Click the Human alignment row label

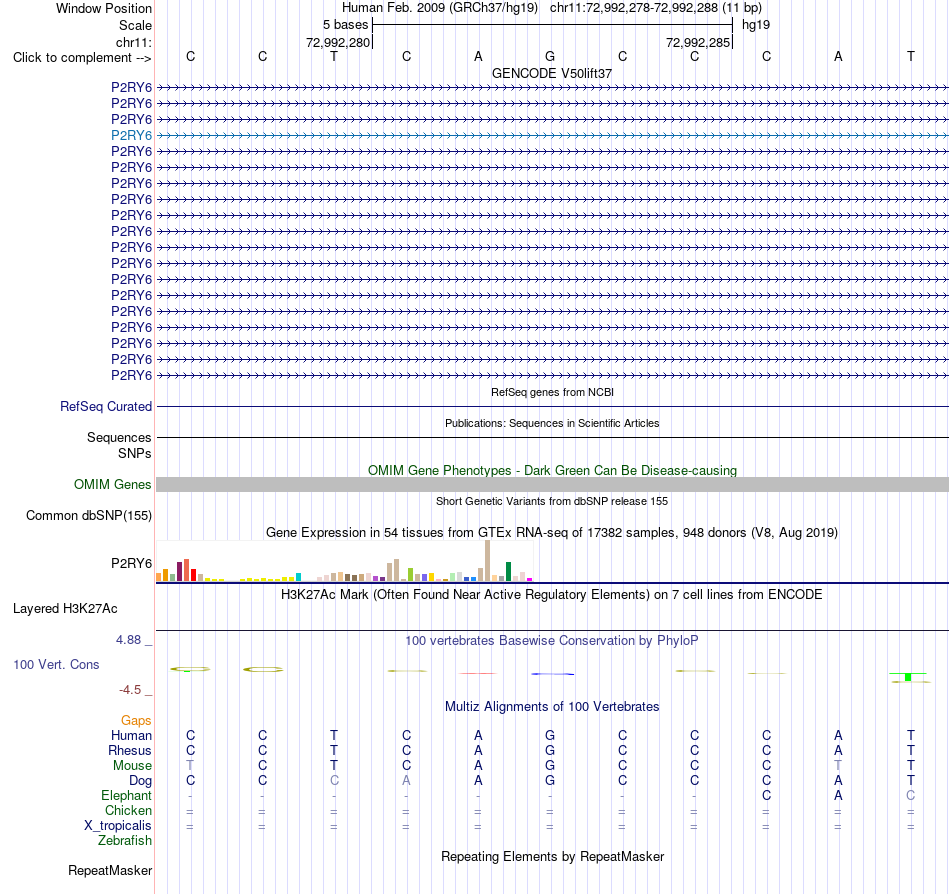[x=131, y=735]
